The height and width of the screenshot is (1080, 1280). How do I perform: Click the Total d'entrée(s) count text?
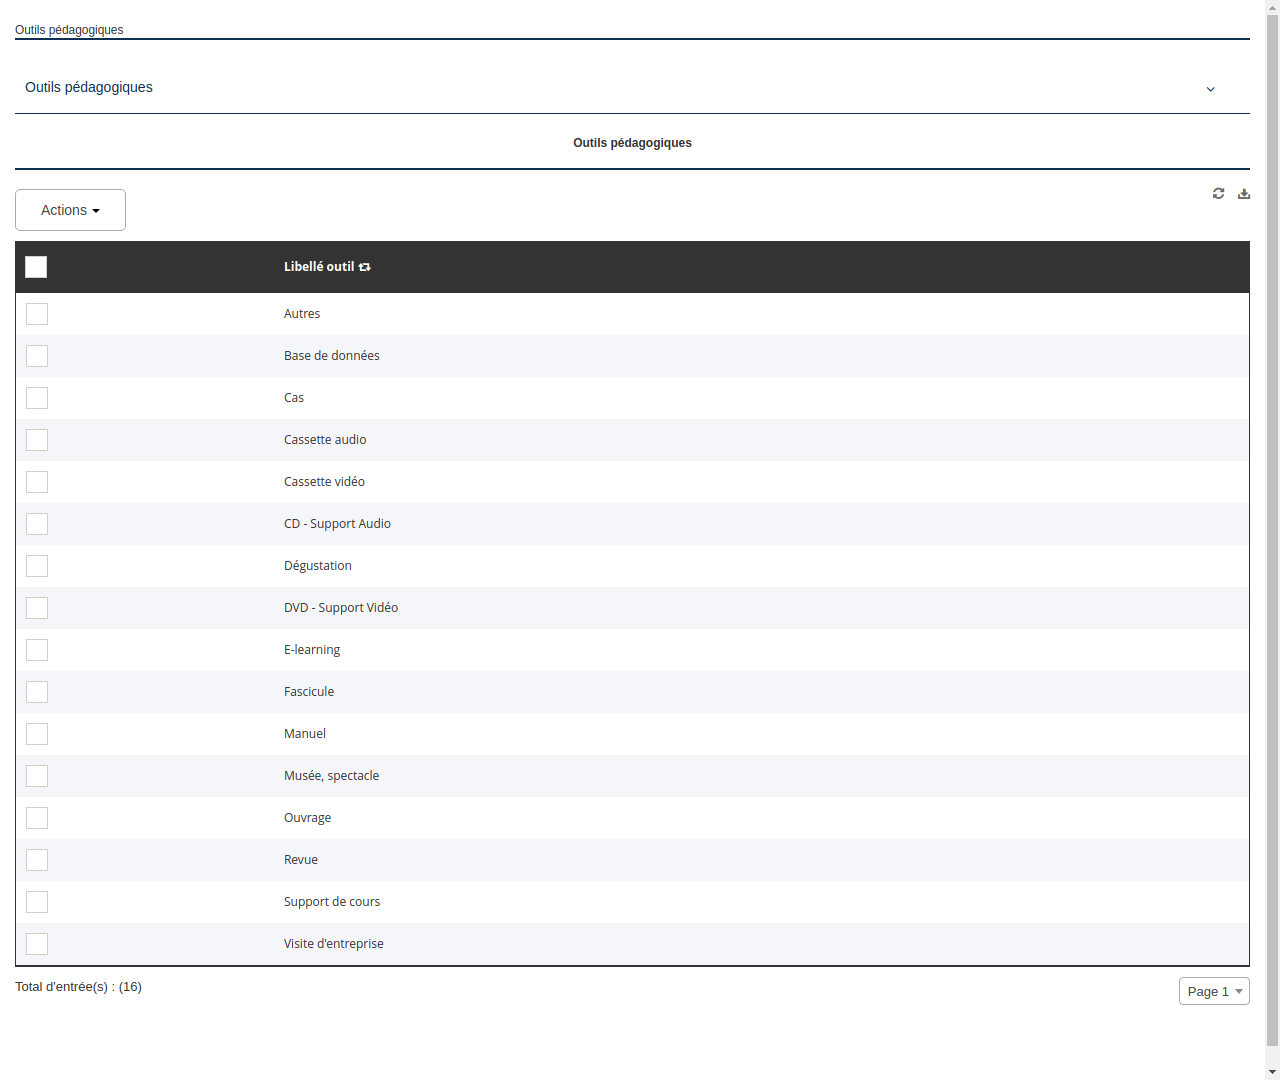[x=78, y=986]
